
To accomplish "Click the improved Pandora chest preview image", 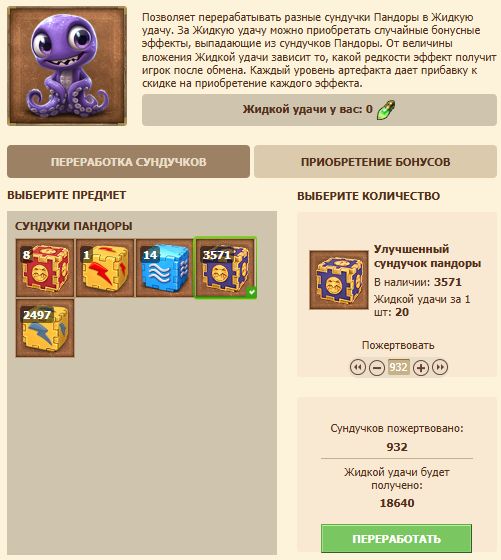I will coord(339,280).
